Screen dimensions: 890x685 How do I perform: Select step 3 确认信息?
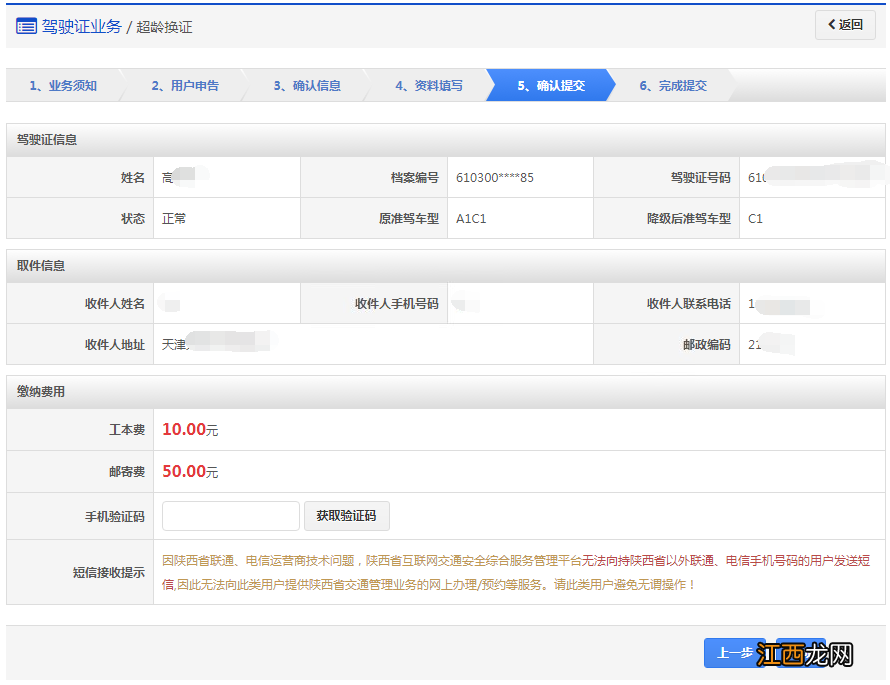307,86
